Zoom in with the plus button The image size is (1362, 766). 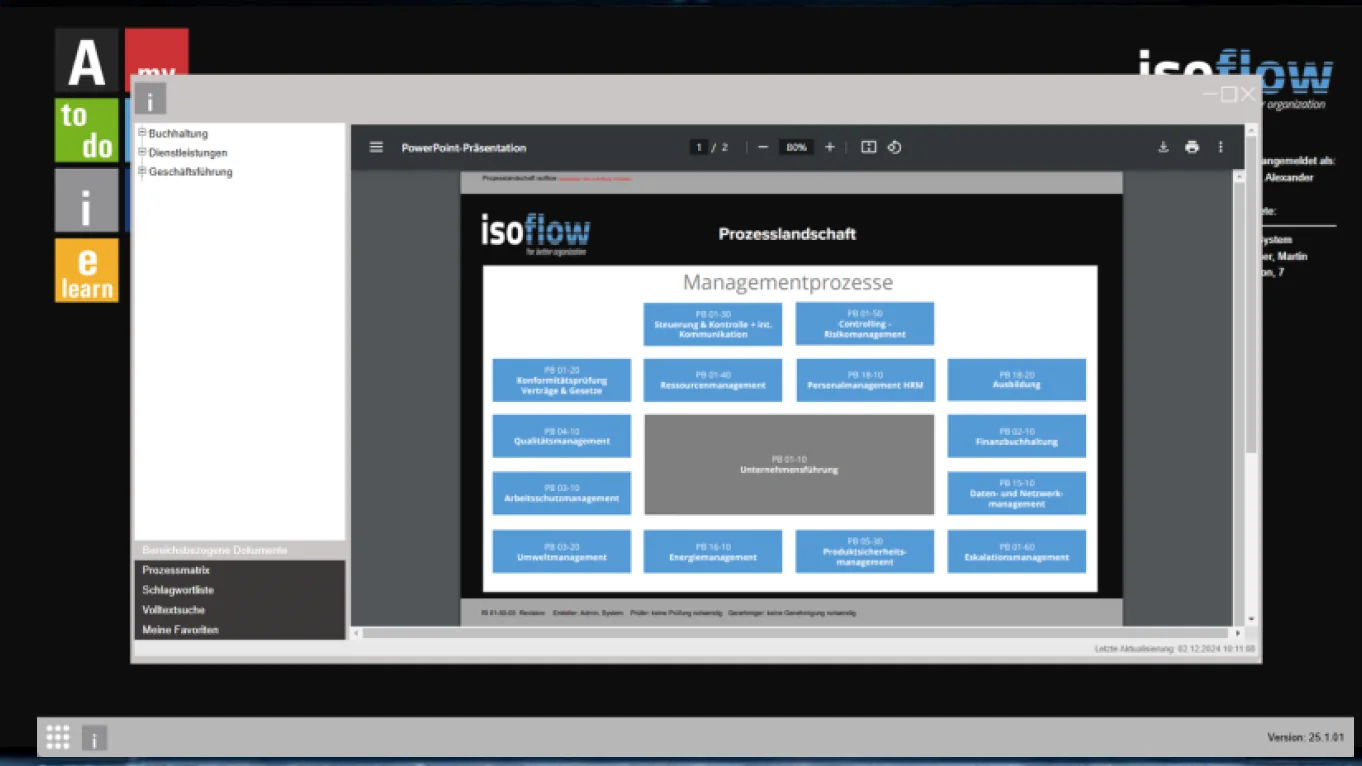(x=829, y=147)
